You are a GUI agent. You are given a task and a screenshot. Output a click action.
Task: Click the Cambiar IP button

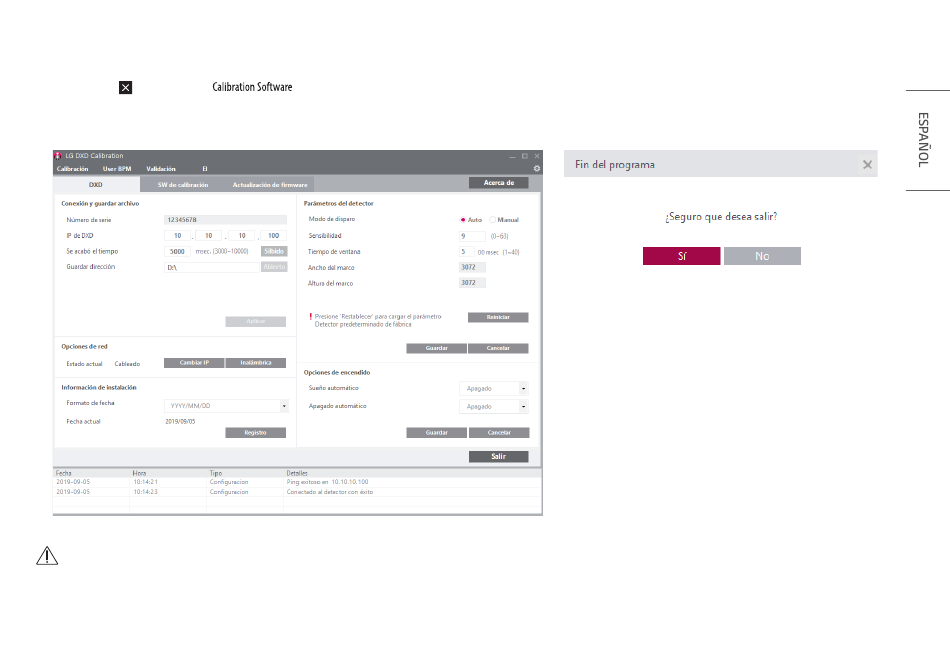(194, 363)
